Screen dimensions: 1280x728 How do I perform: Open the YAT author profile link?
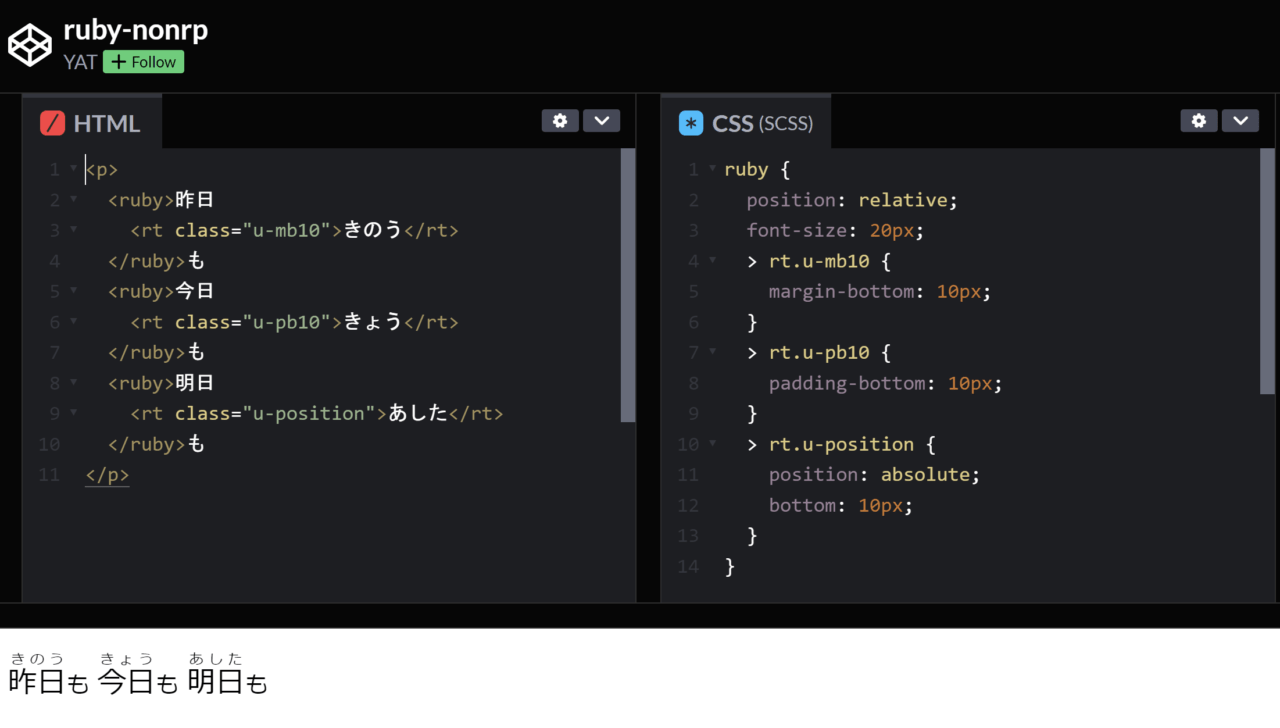pos(80,62)
